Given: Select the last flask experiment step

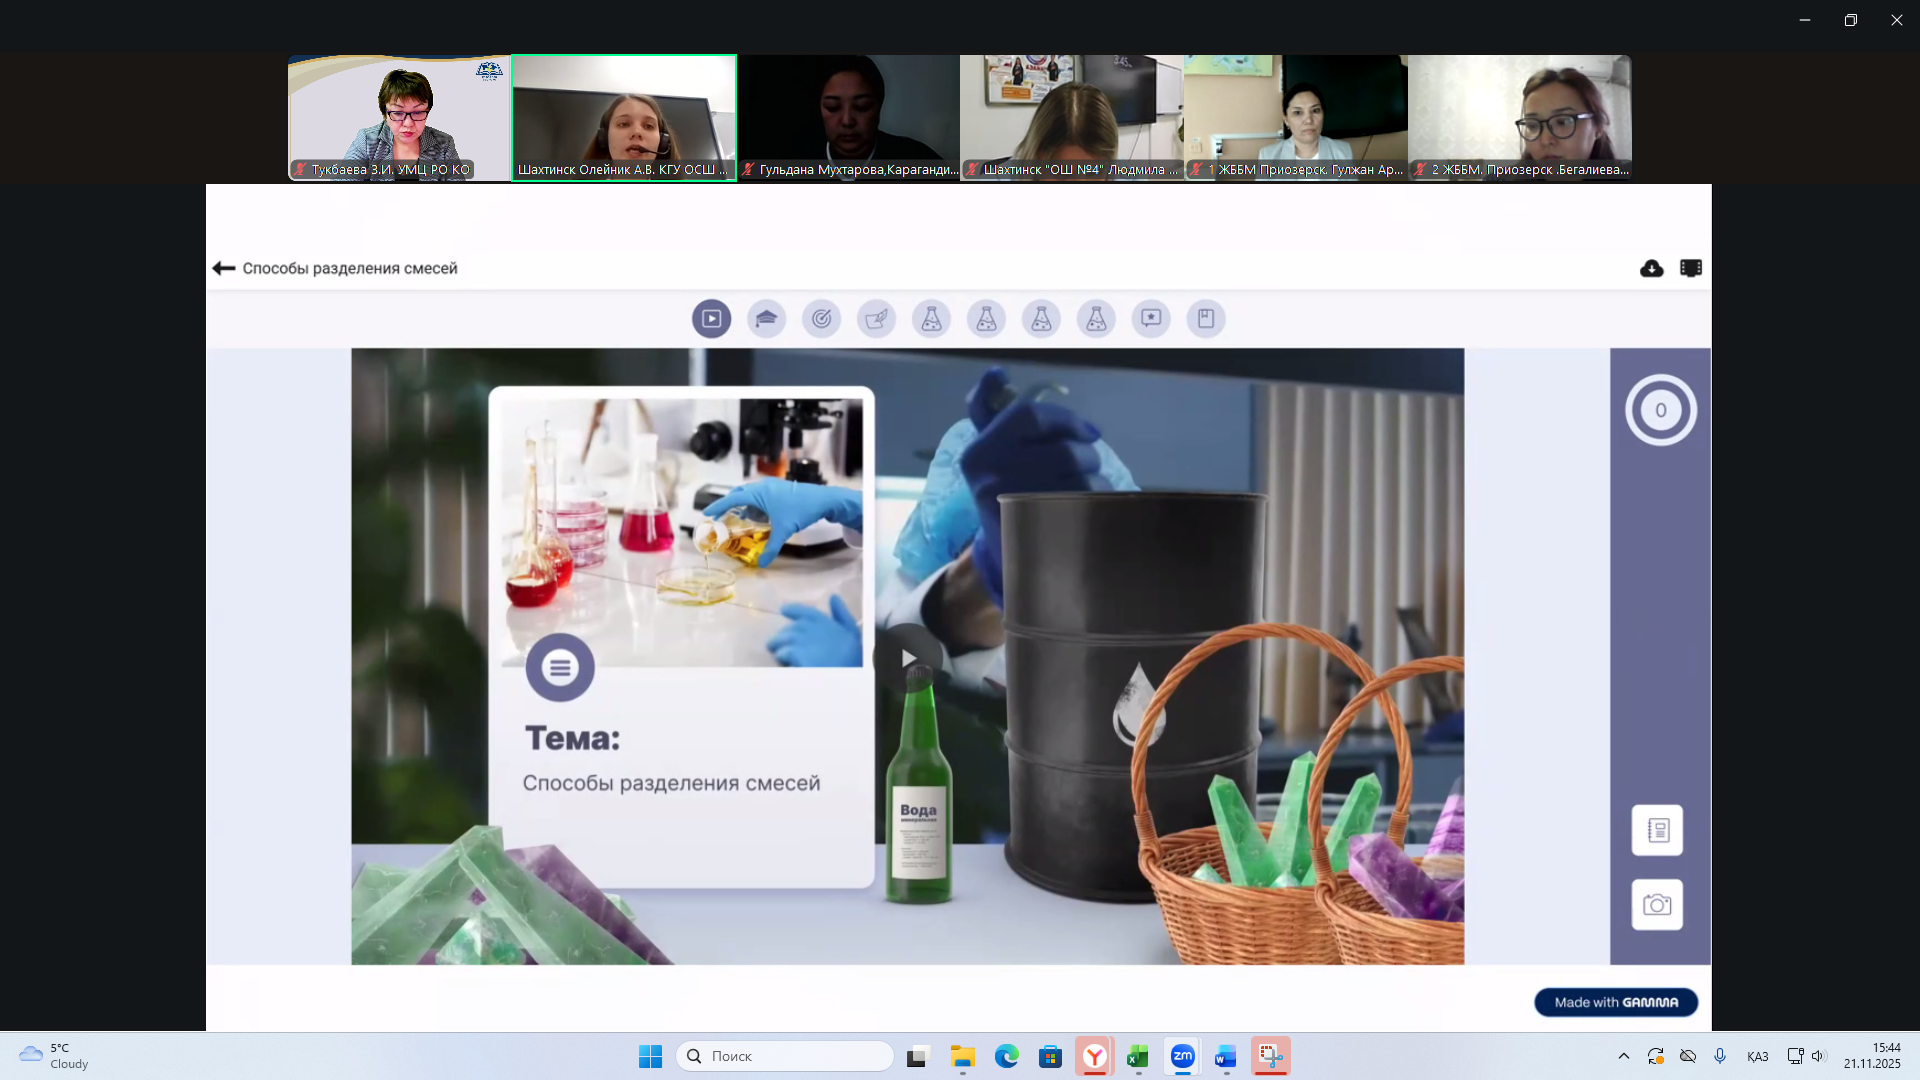Looking at the screenshot, I should tap(1096, 319).
